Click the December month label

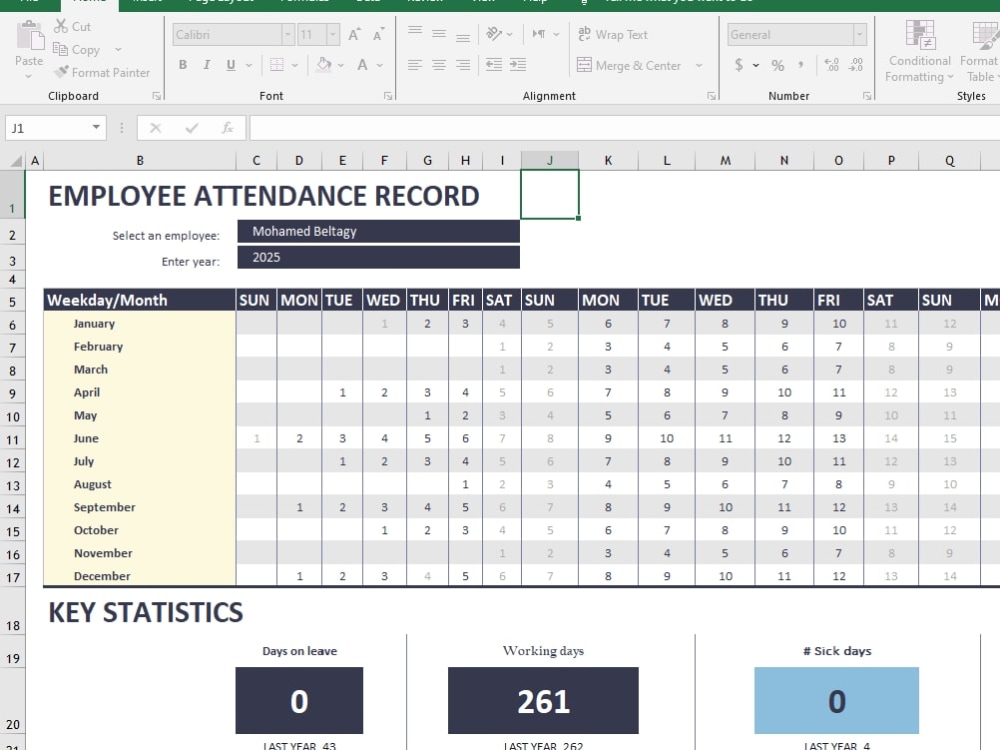click(x=101, y=576)
